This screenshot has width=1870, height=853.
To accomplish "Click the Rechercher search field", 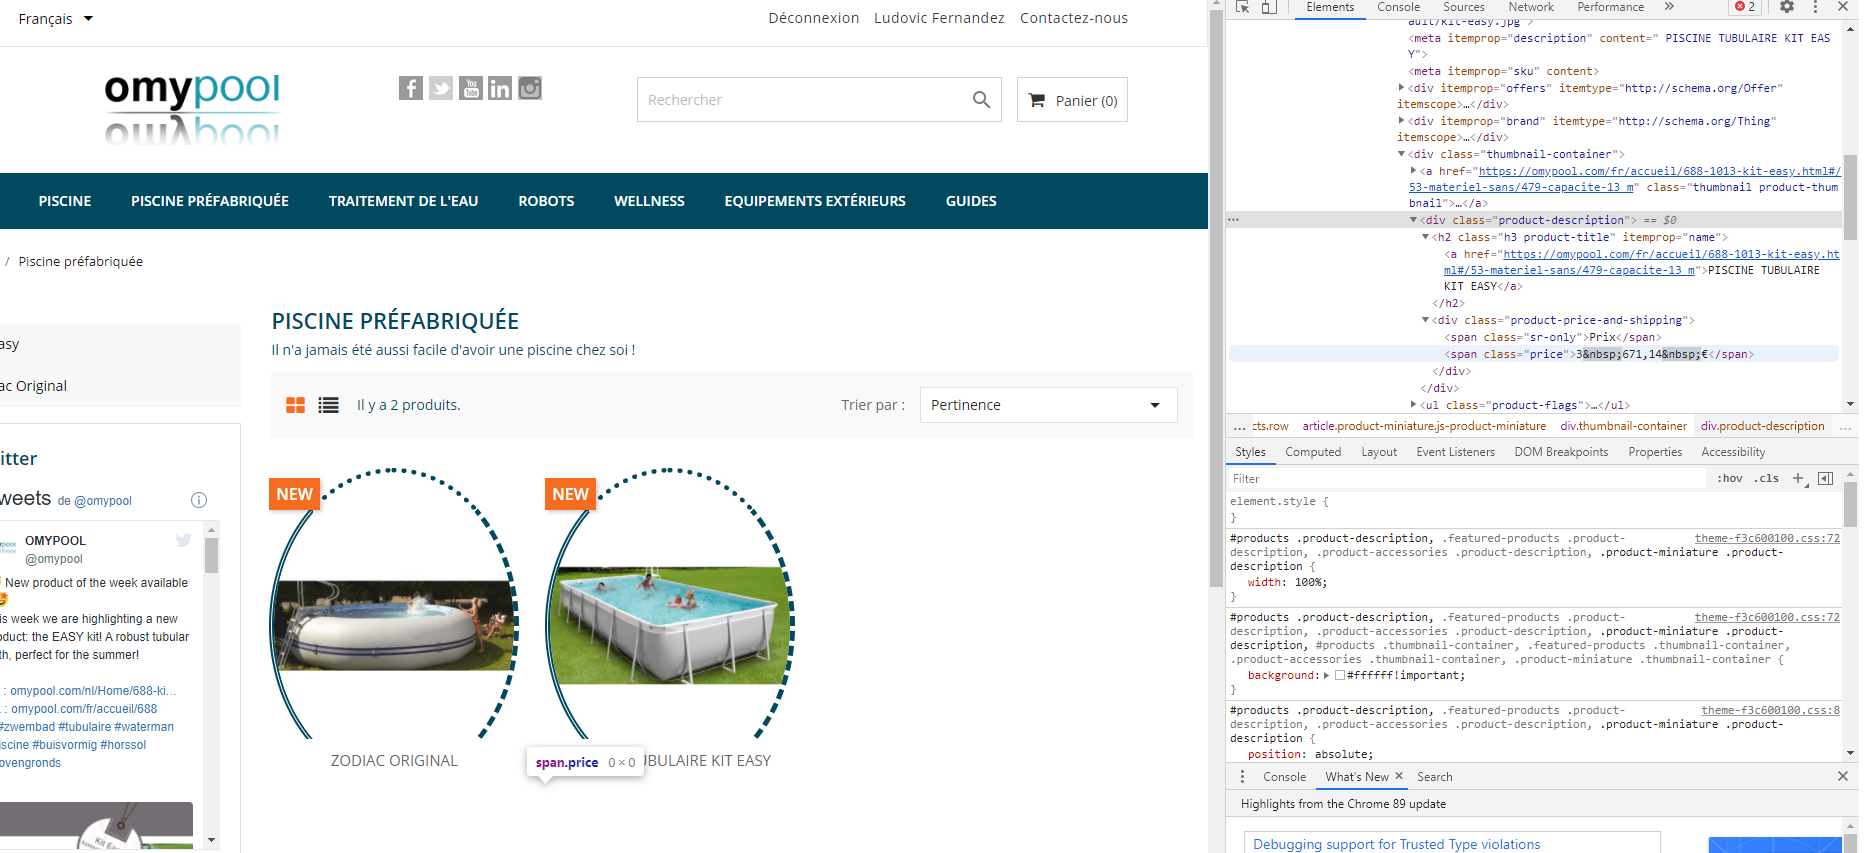I will pyautogui.click(x=800, y=100).
